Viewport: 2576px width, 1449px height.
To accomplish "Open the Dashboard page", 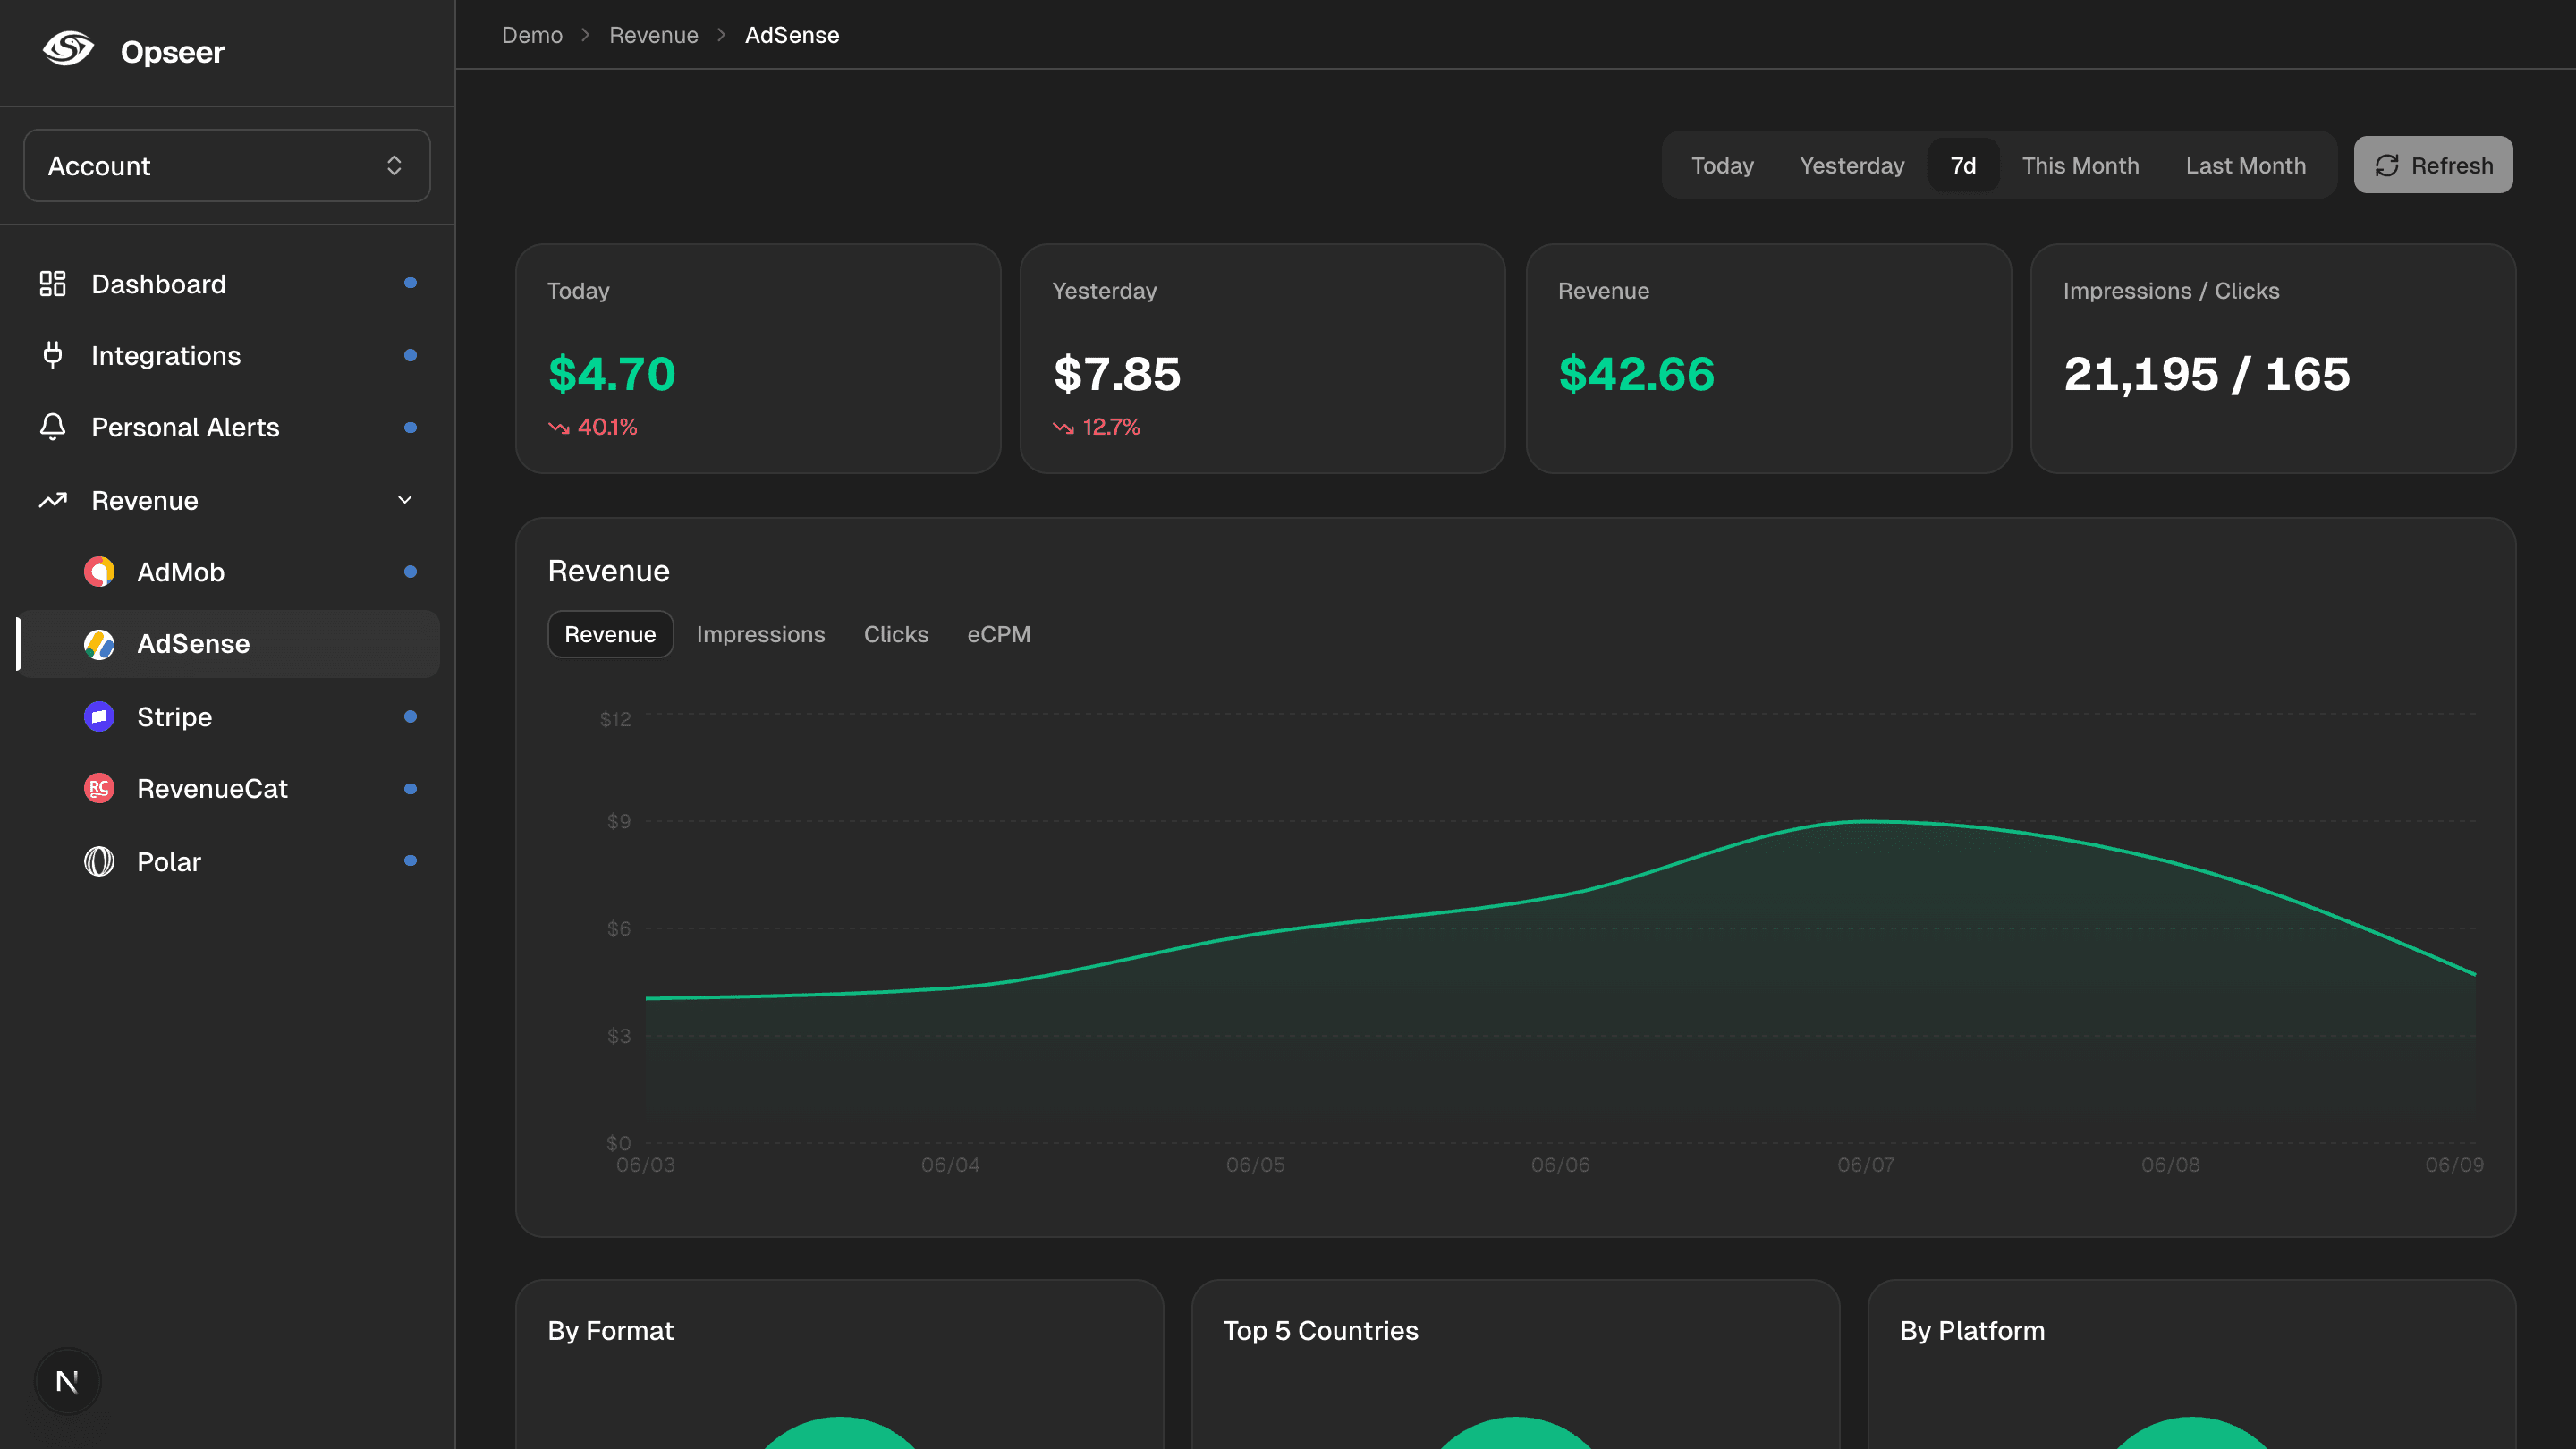I will point(227,284).
